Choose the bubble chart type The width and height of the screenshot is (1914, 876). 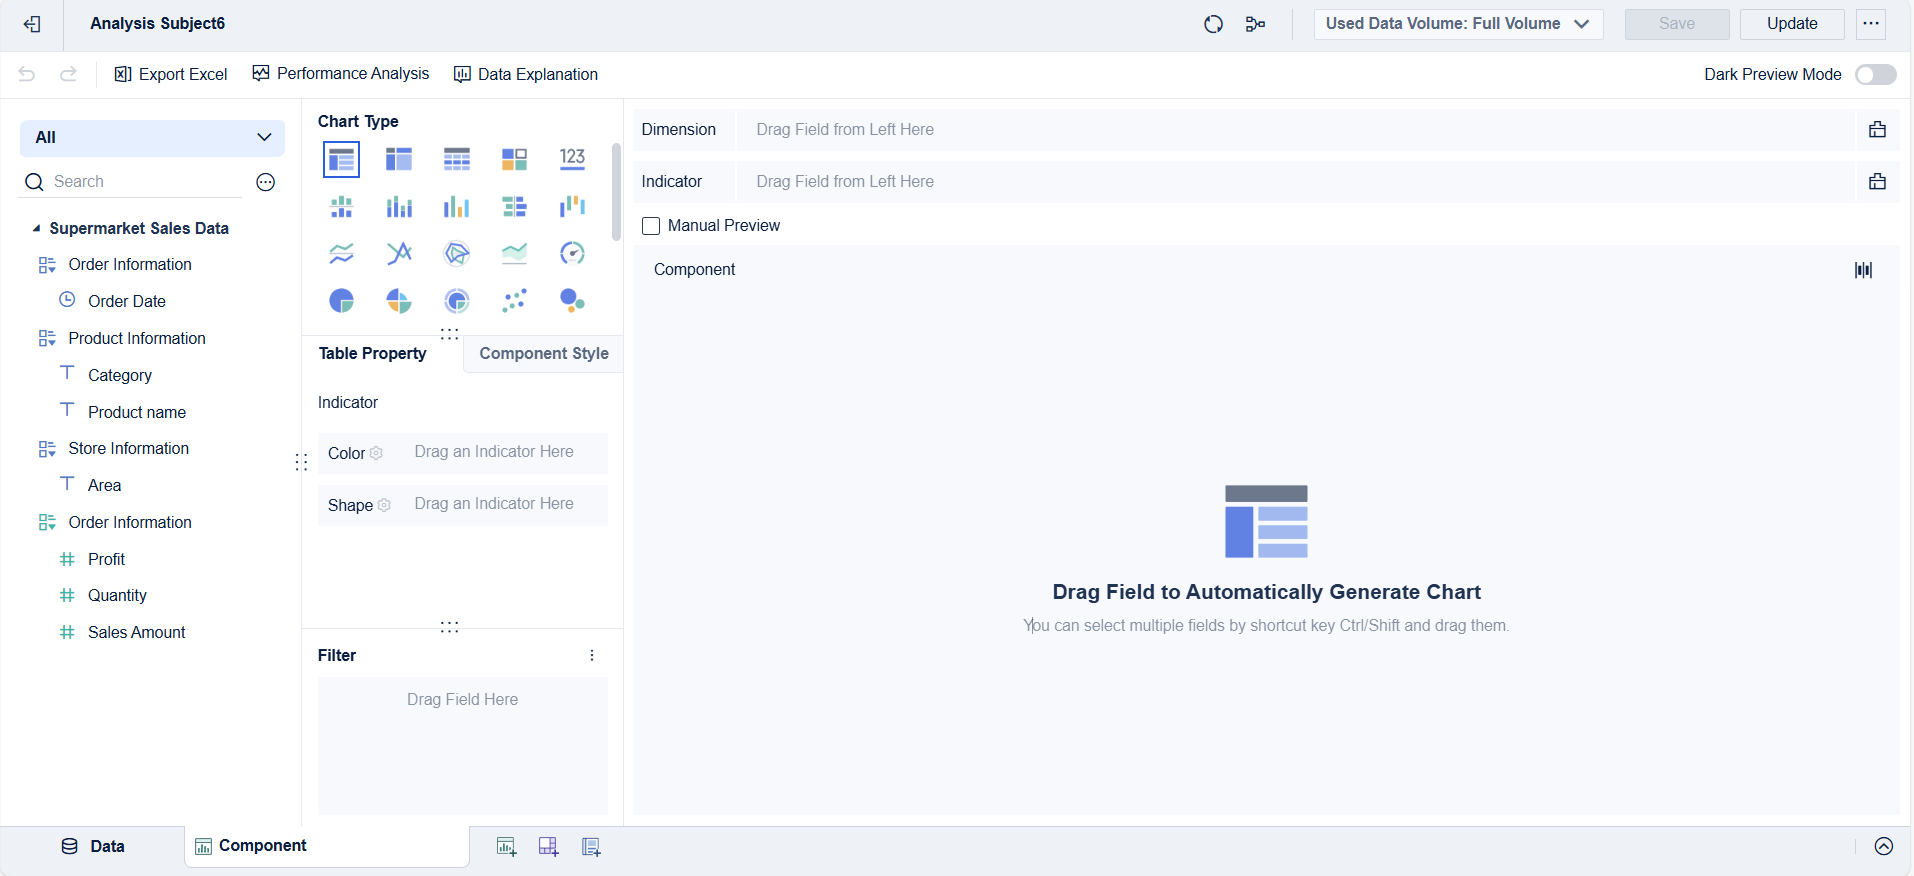[x=572, y=300]
